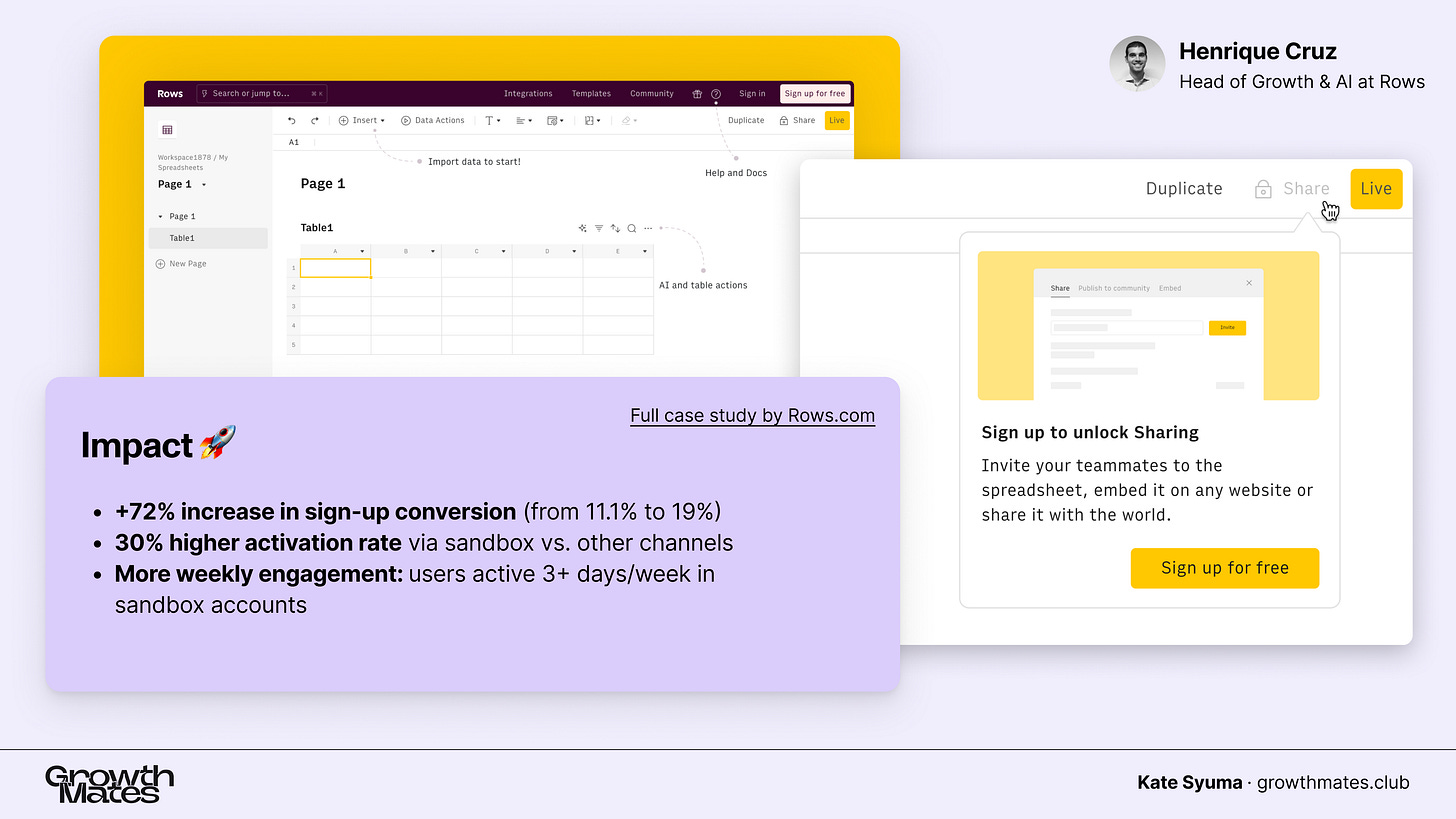Open the text alignment dropdown
Screen dimensions: 1456x819
click(524, 120)
